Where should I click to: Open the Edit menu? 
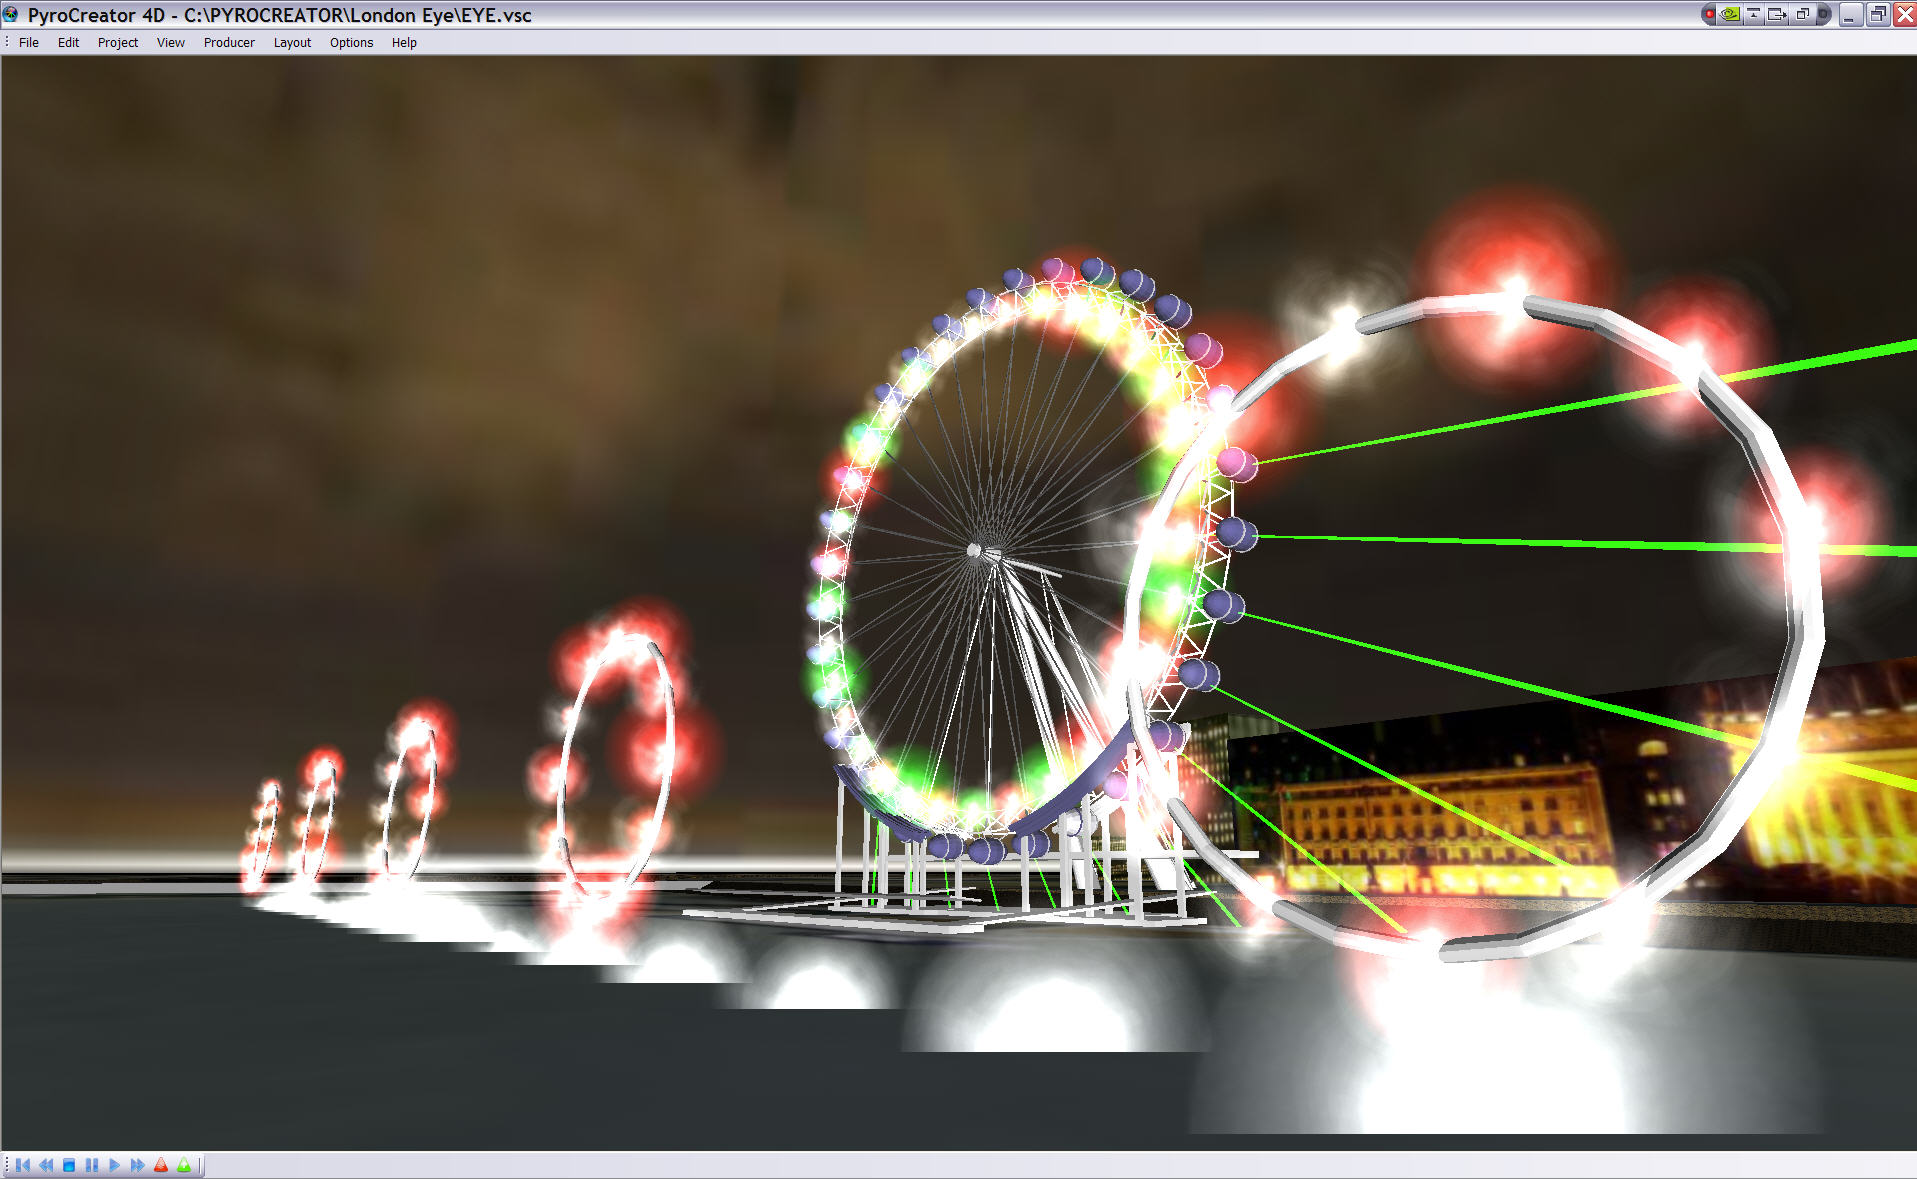pos(68,42)
